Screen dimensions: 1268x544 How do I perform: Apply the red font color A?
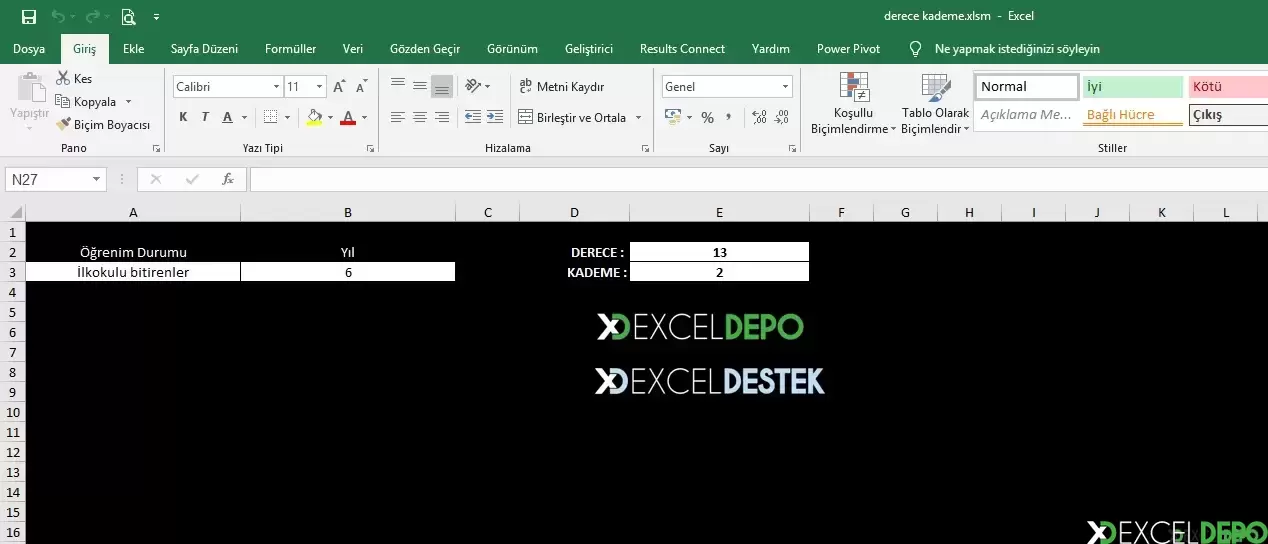pyautogui.click(x=348, y=117)
